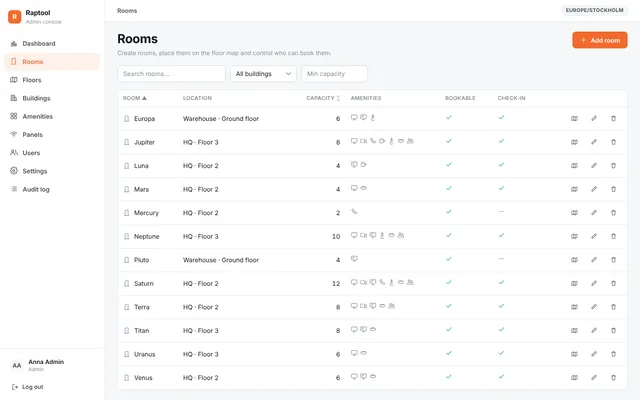
Task: Open the Dashboard page in sidebar
Action: [52, 43]
